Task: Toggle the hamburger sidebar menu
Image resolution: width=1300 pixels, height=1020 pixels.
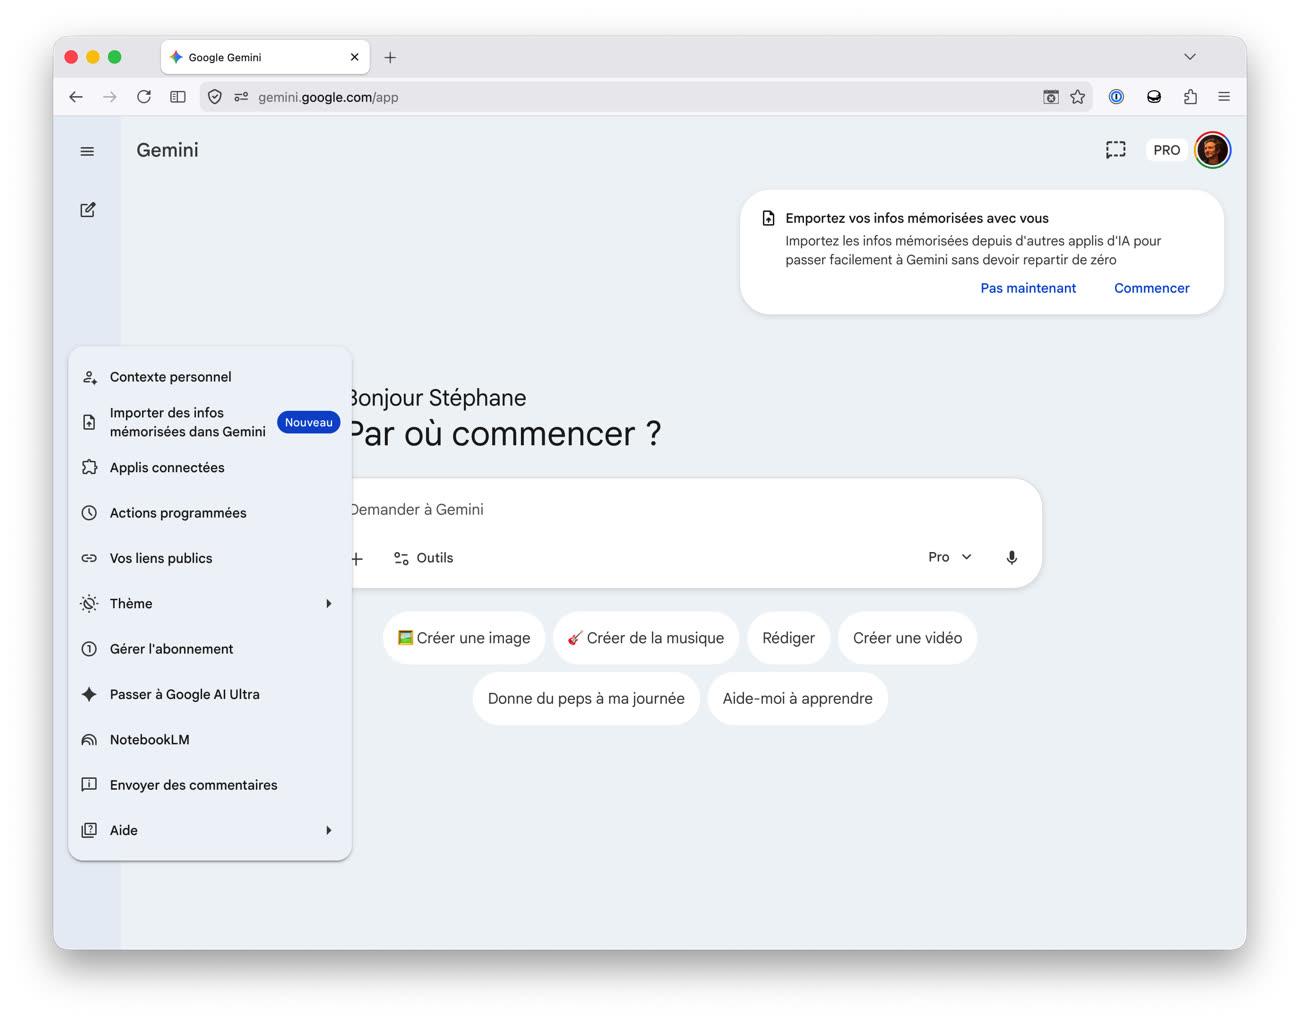Action: click(x=87, y=151)
